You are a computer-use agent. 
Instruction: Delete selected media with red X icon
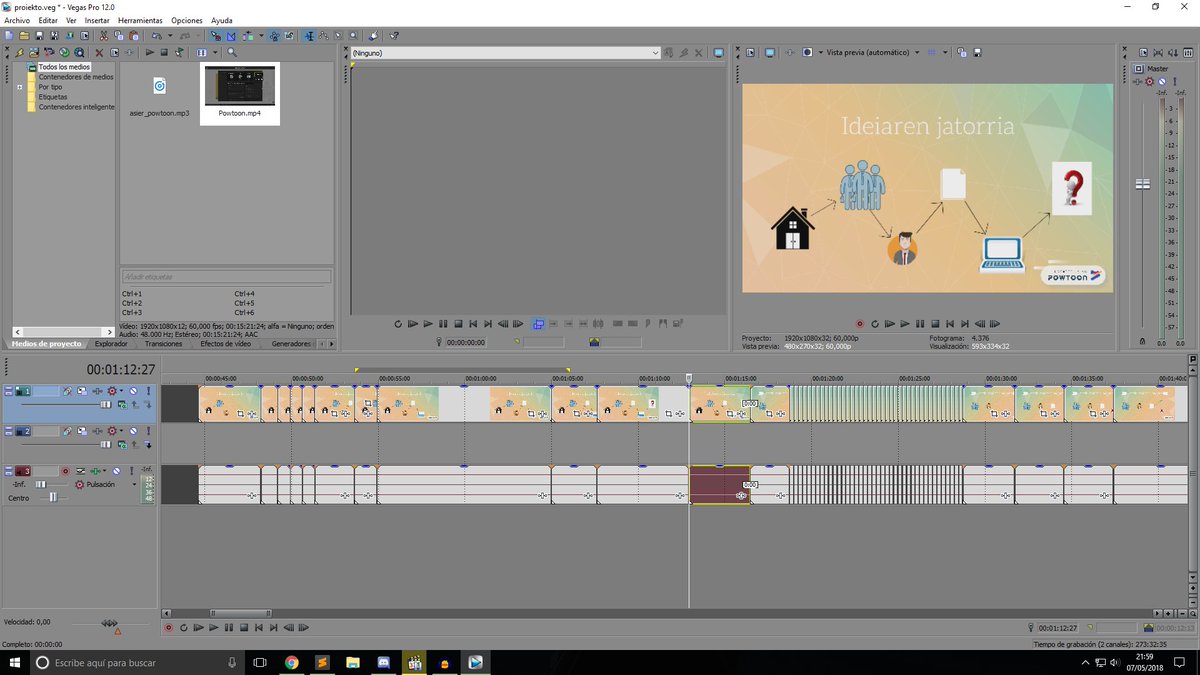99,52
